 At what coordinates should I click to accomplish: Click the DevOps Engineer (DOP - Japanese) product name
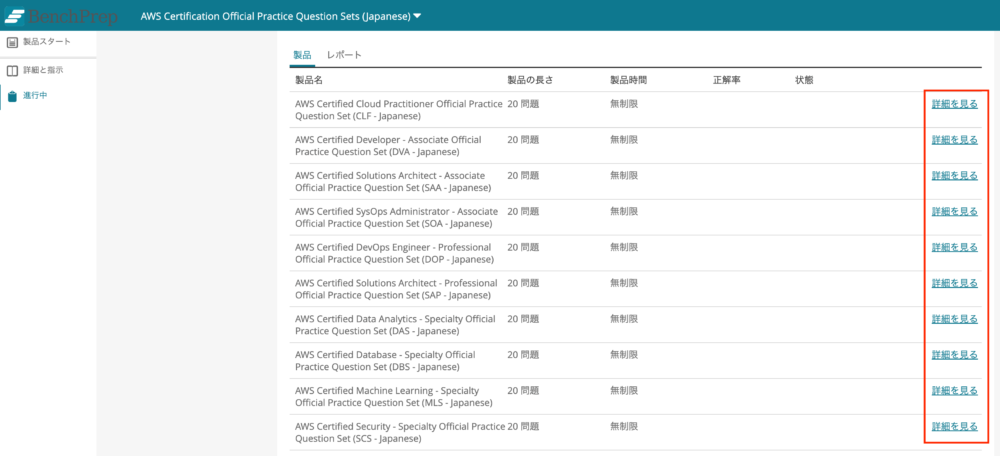[394, 253]
